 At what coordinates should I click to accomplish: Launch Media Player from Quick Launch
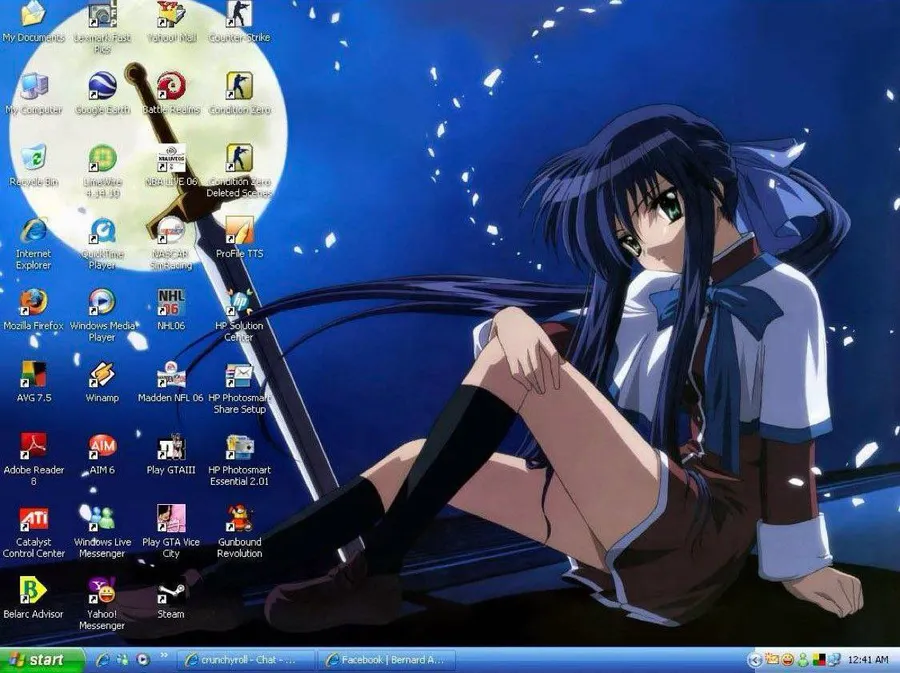tap(143, 660)
